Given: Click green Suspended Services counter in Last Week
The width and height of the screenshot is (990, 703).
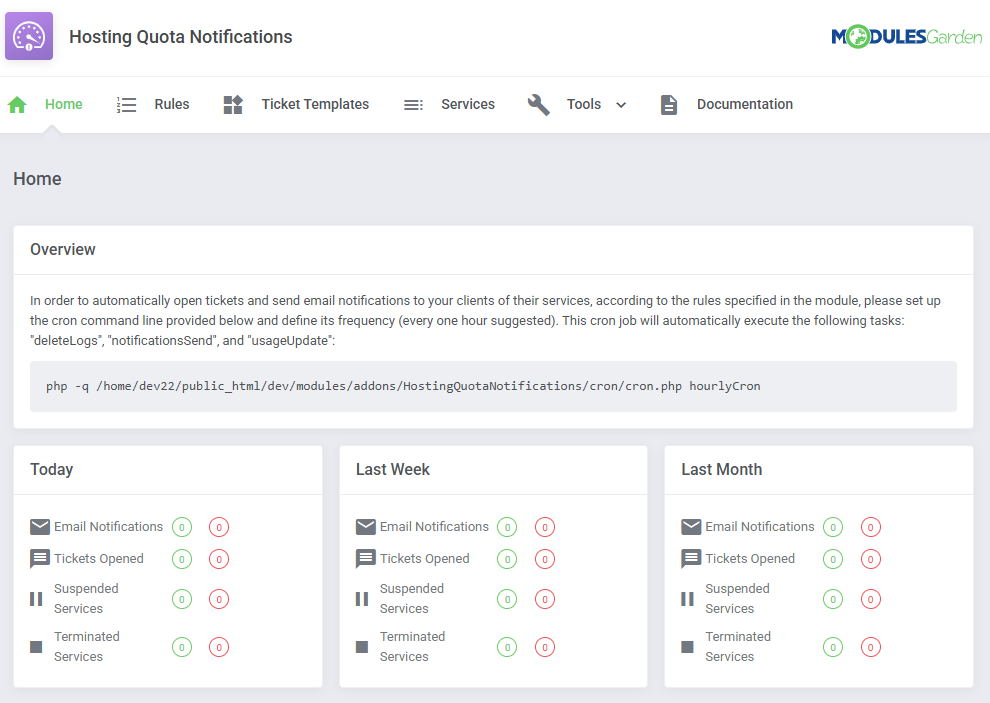Looking at the screenshot, I should tap(507, 599).
